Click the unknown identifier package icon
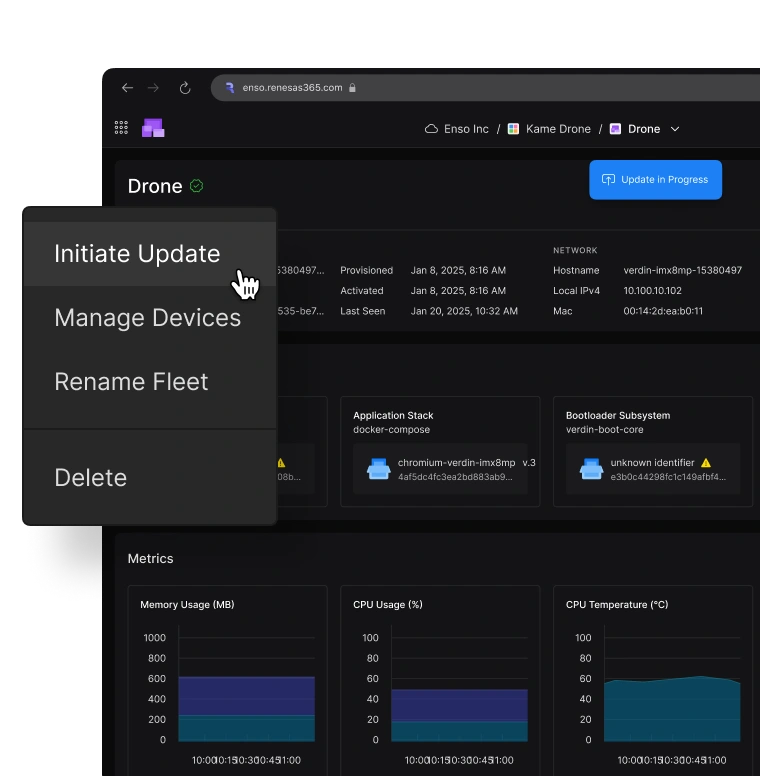 [592, 469]
